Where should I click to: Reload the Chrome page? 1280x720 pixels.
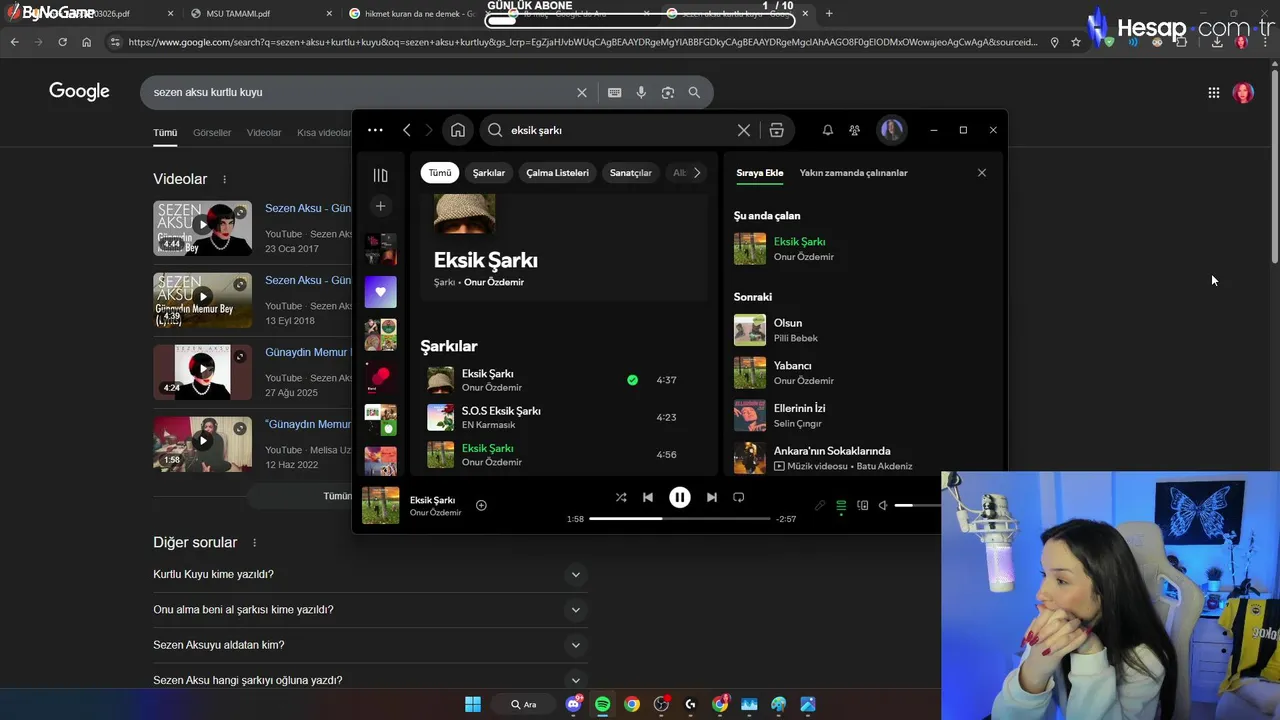62,42
